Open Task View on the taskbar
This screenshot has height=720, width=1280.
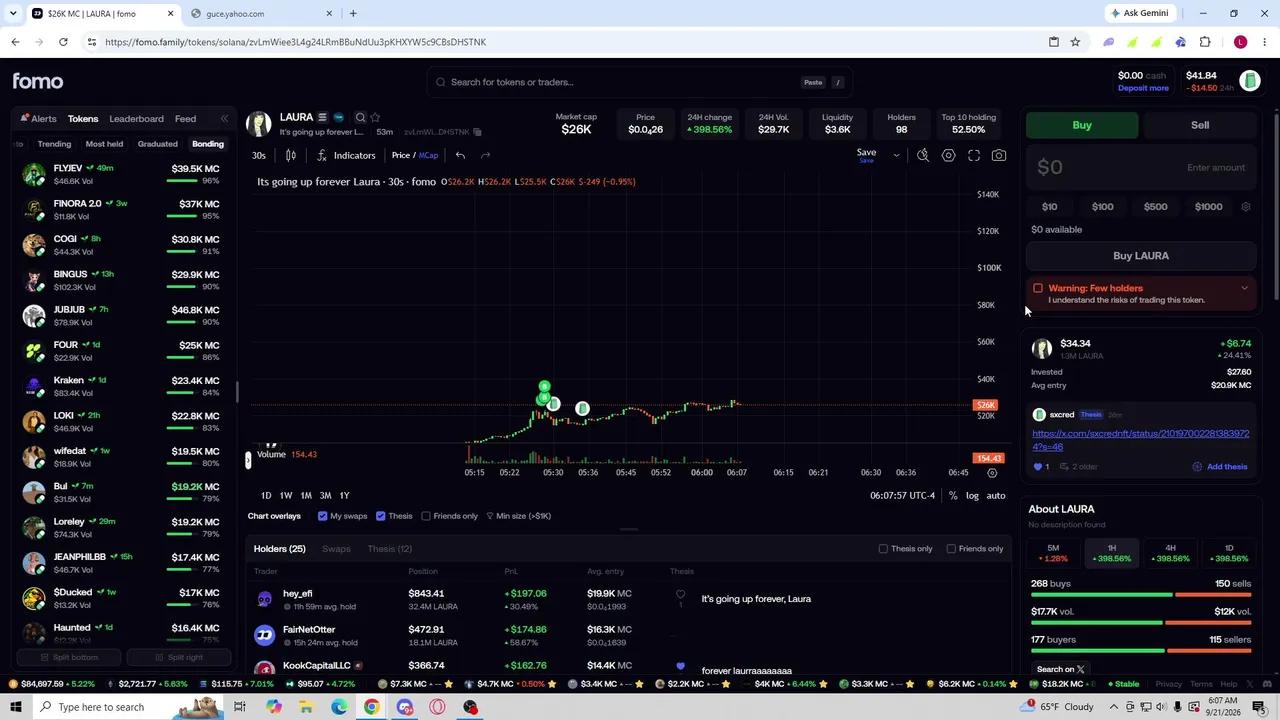click(x=239, y=707)
